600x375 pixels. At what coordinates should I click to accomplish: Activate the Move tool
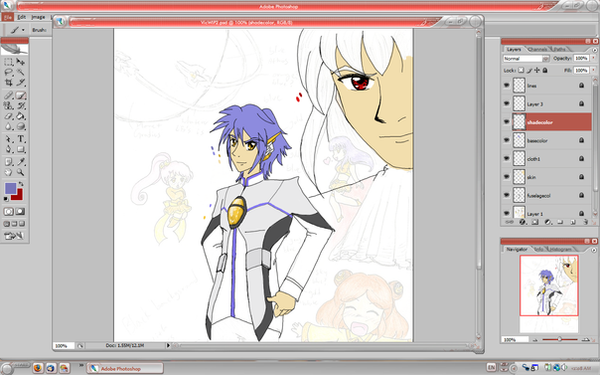21,62
